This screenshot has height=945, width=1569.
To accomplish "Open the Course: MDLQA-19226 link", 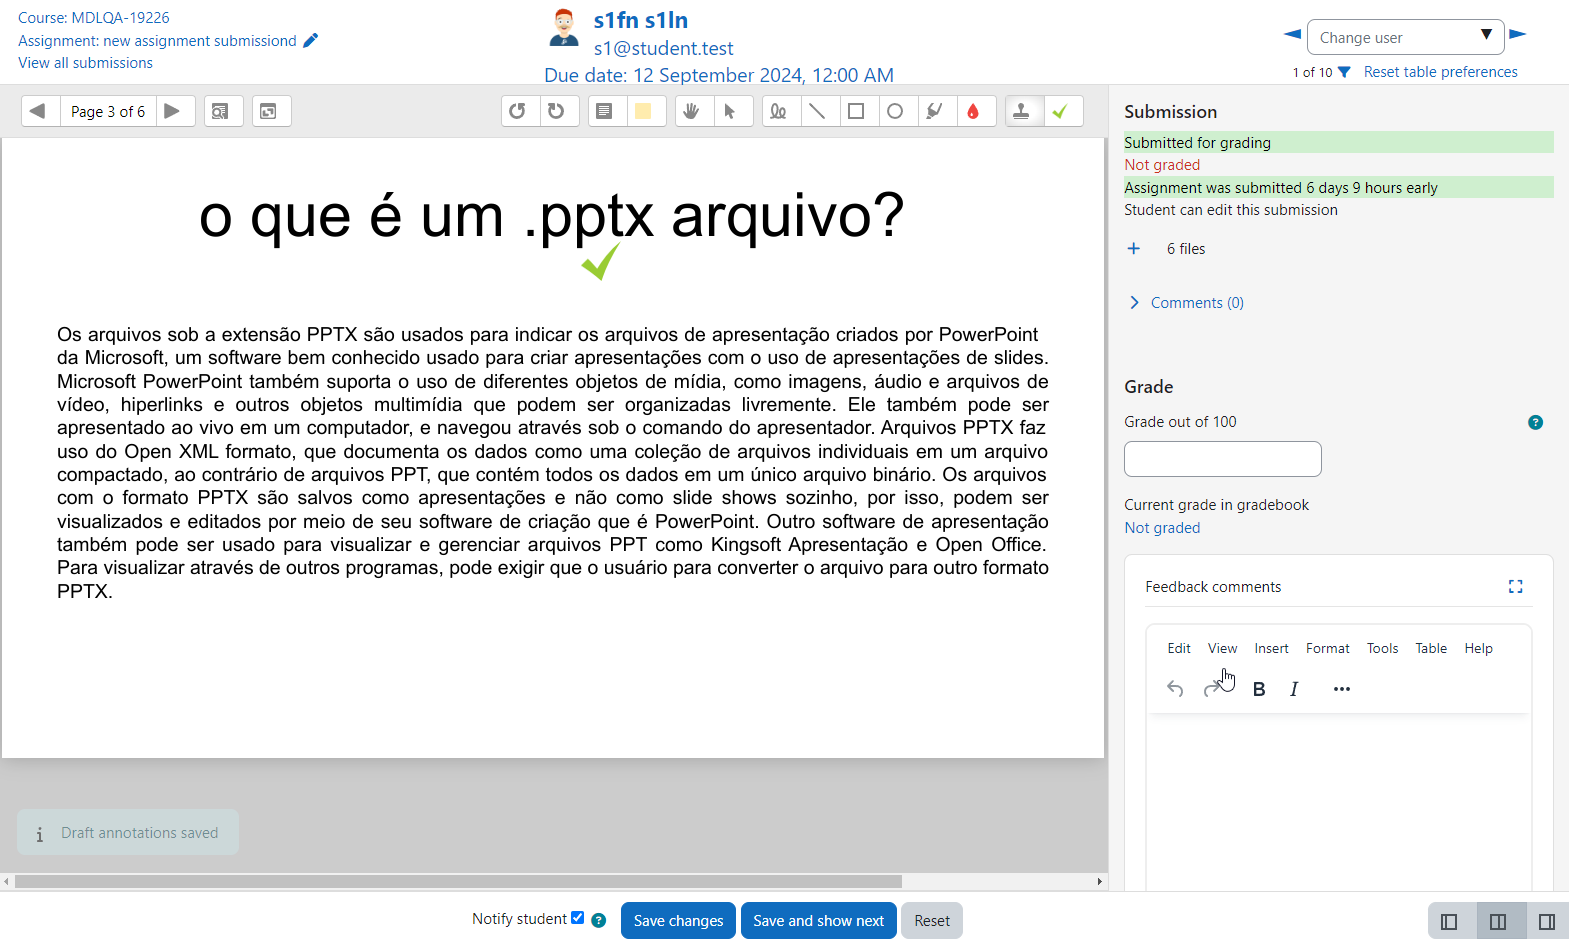I will (94, 18).
